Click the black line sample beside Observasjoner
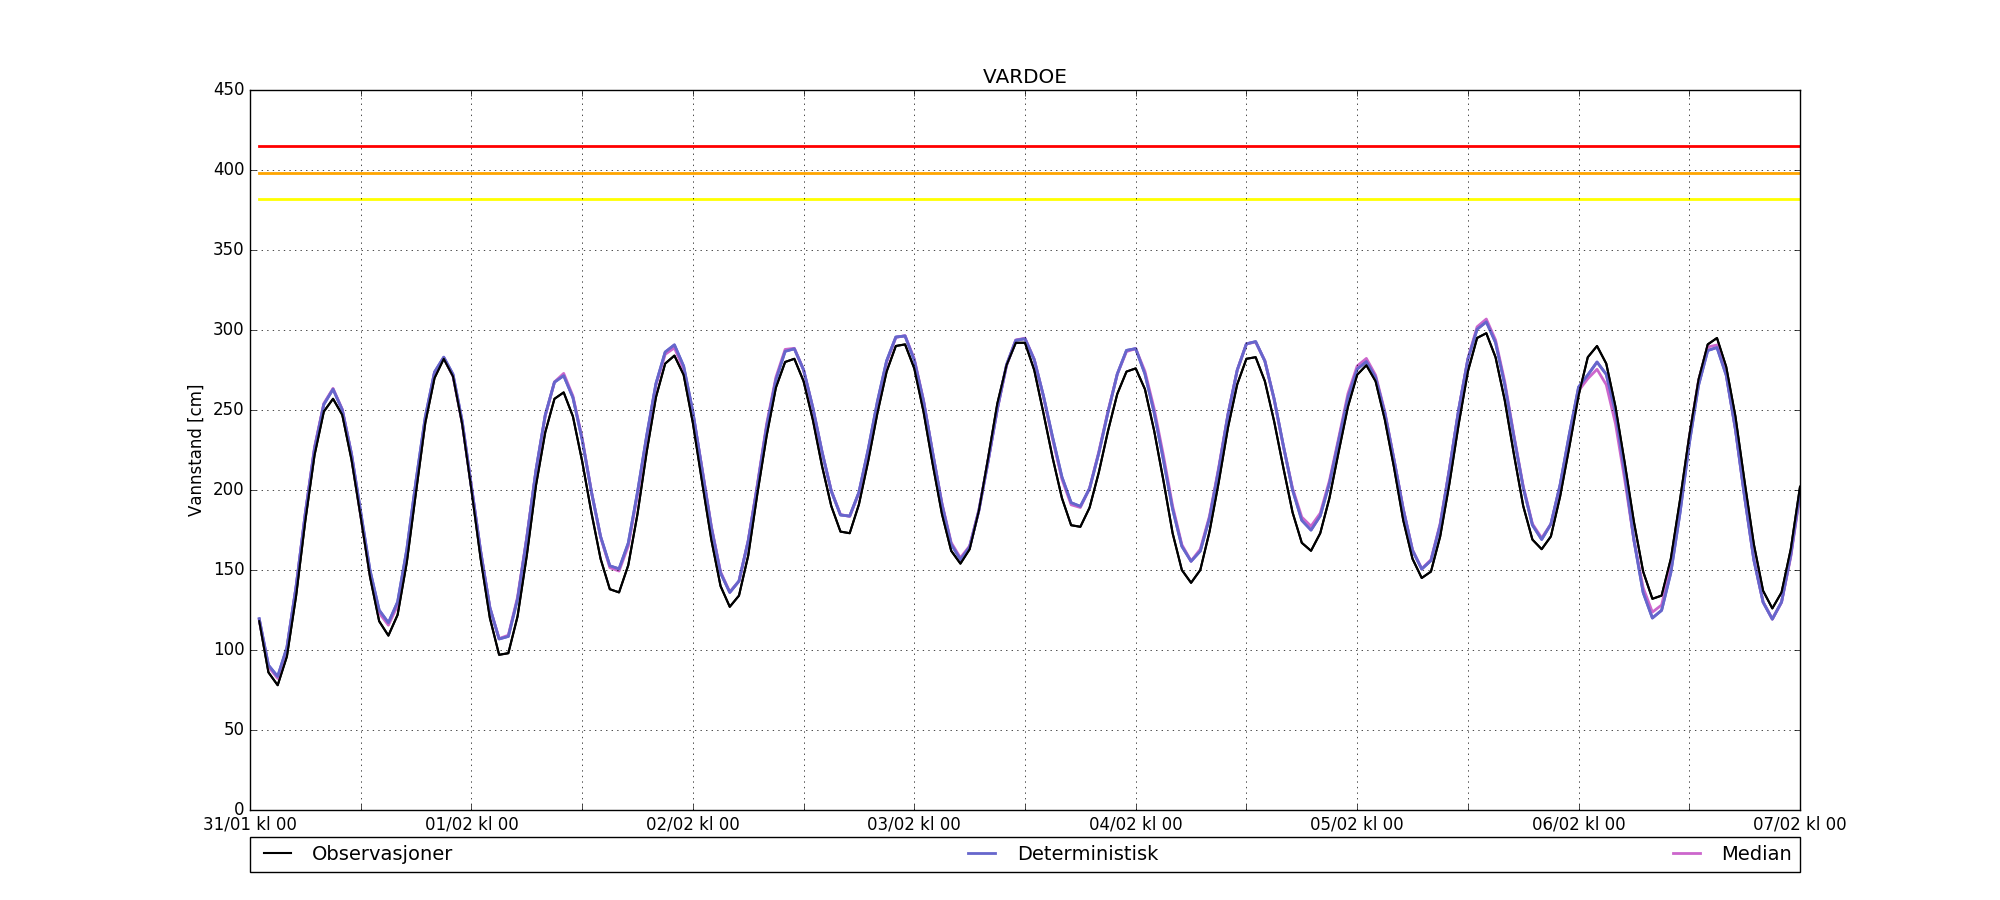This screenshot has height=900, width=2000. click(277, 854)
